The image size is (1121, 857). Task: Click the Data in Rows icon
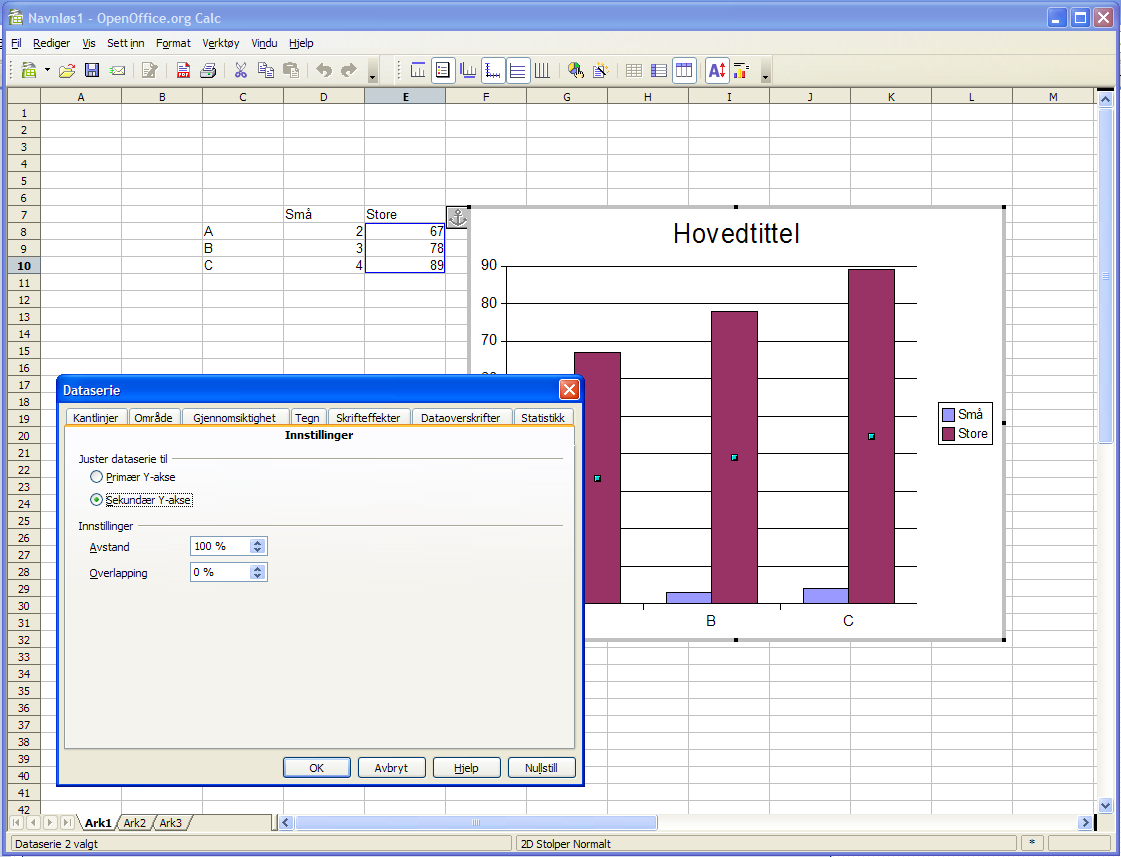coord(658,70)
